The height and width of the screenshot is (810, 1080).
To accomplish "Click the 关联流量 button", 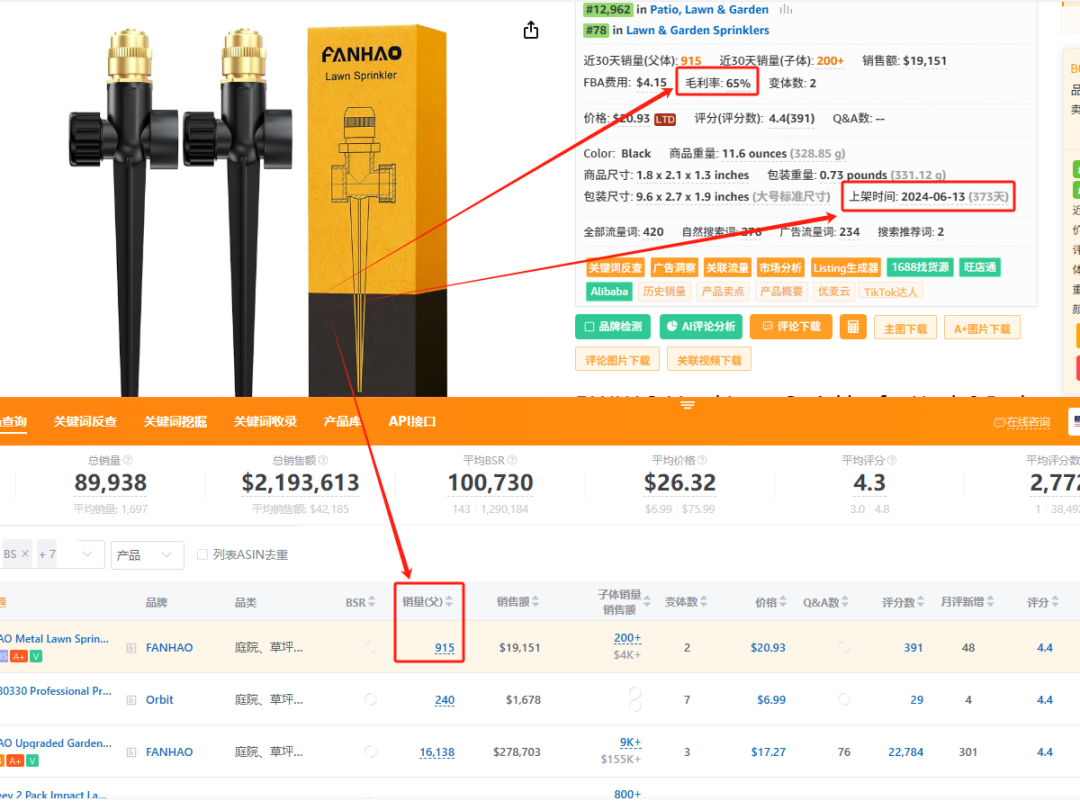I will (727, 268).
